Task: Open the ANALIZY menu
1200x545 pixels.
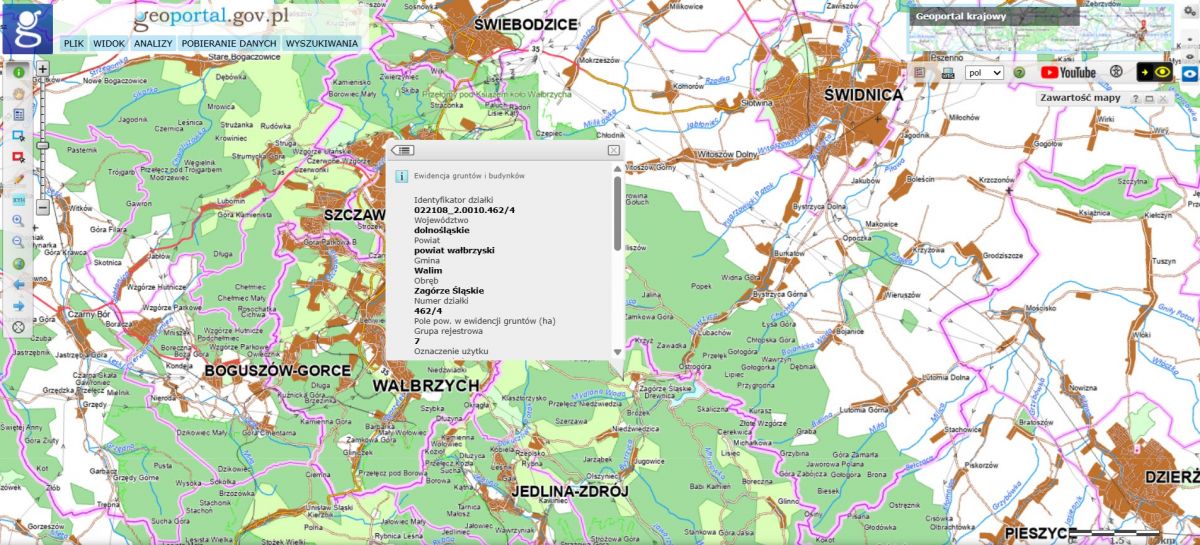Action: tap(153, 44)
